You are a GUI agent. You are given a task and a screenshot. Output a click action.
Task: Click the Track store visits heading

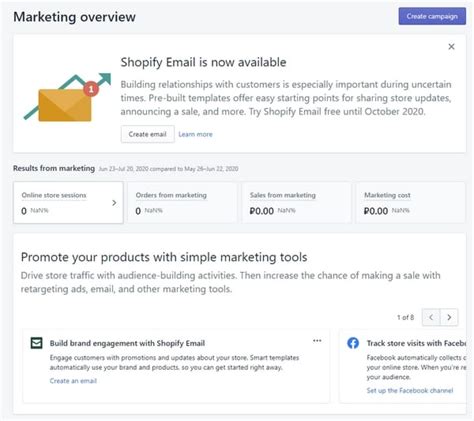pyautogui.click(x=416, y=343)
